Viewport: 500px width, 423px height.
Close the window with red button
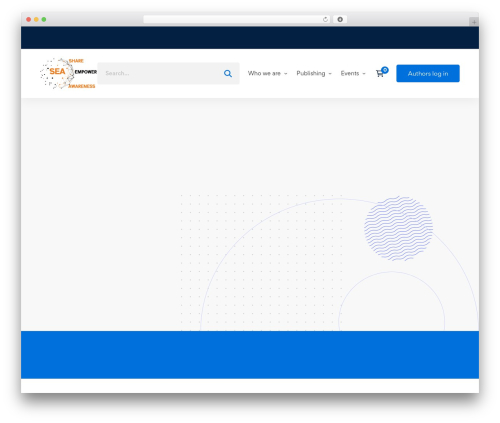coord(29,19)
